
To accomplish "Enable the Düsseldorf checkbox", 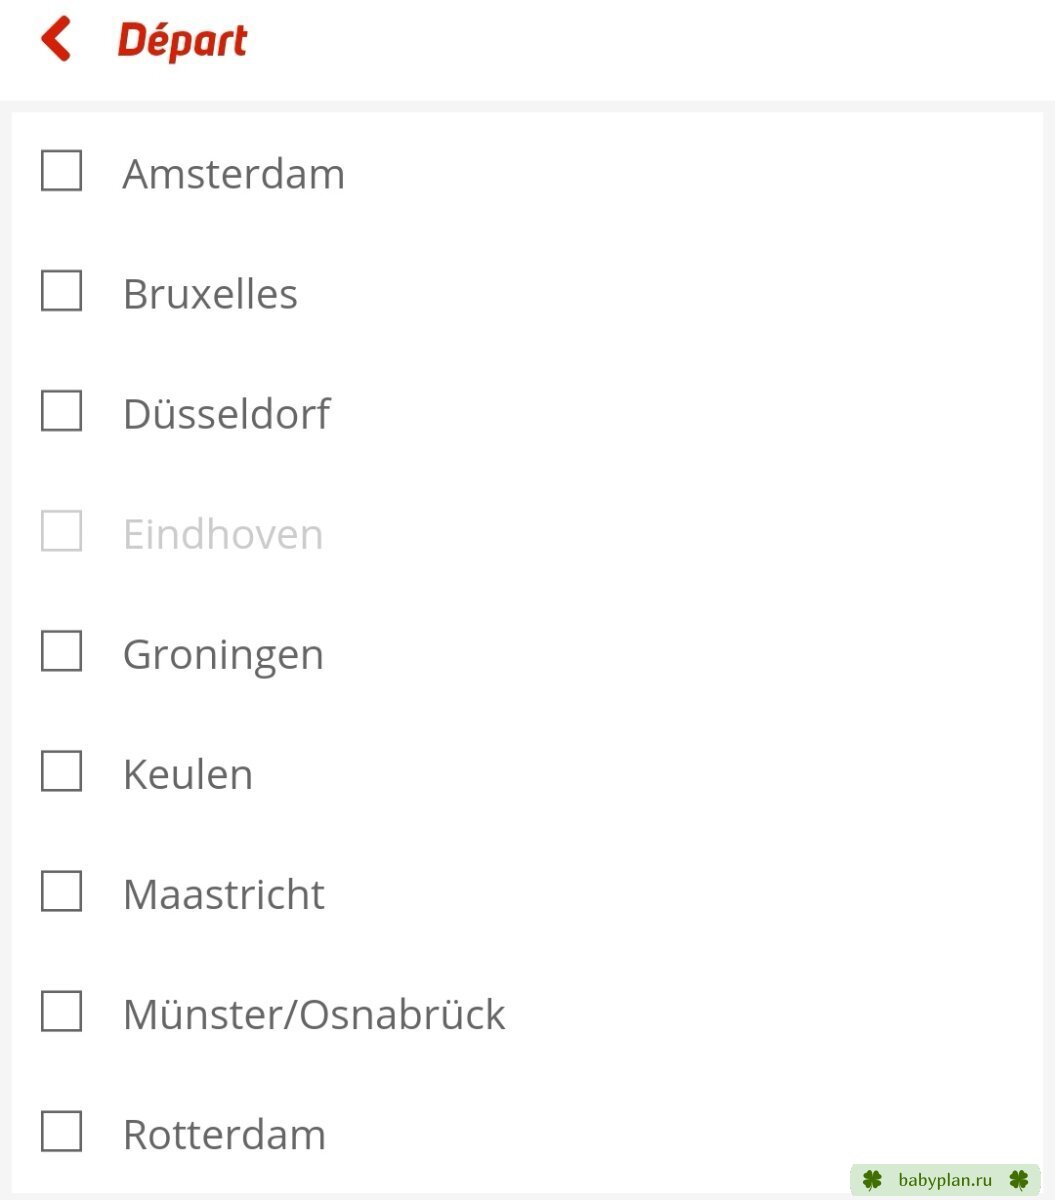I will pos(61,410).
